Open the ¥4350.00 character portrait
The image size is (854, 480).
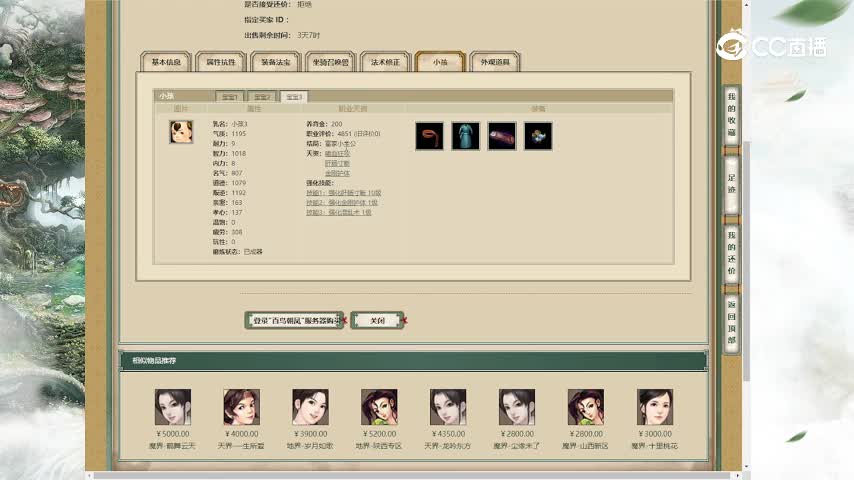448,407
